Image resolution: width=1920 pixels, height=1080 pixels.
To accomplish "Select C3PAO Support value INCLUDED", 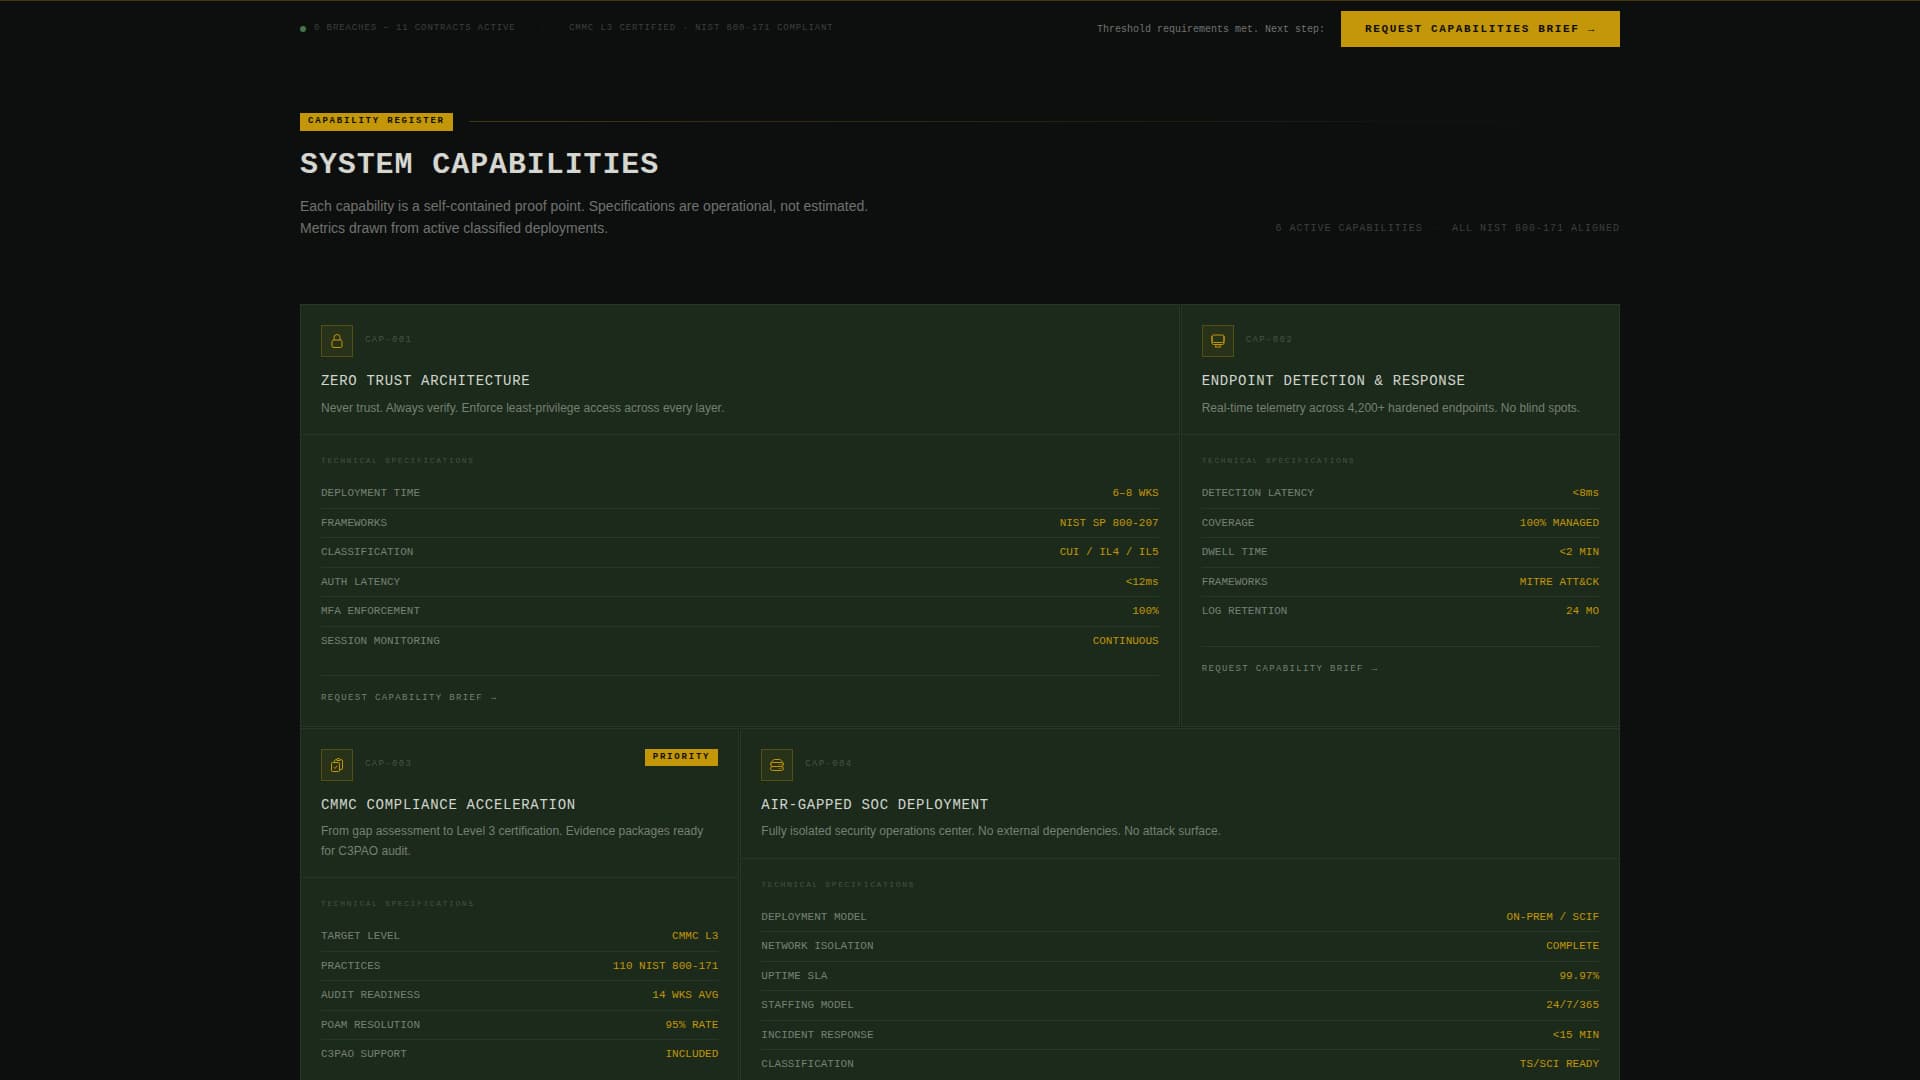I will pyautogui.click(x=692, y=1054).
